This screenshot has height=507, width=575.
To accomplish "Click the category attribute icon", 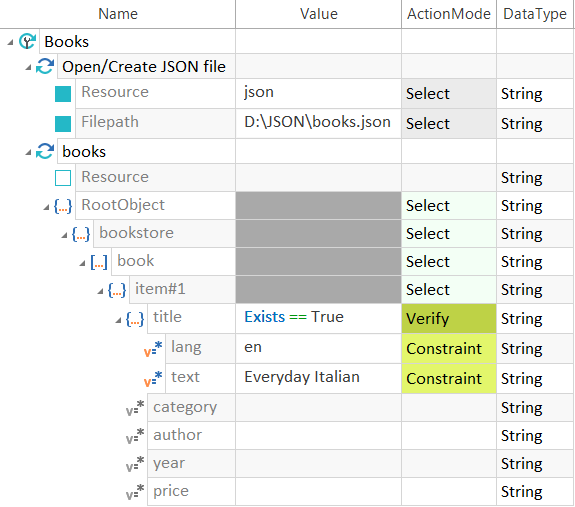I will (x=135, y=408).
